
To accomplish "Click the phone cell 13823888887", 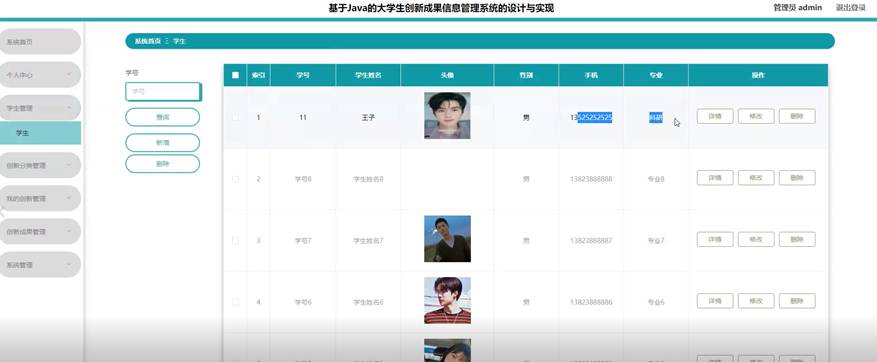I will [591, 241].
